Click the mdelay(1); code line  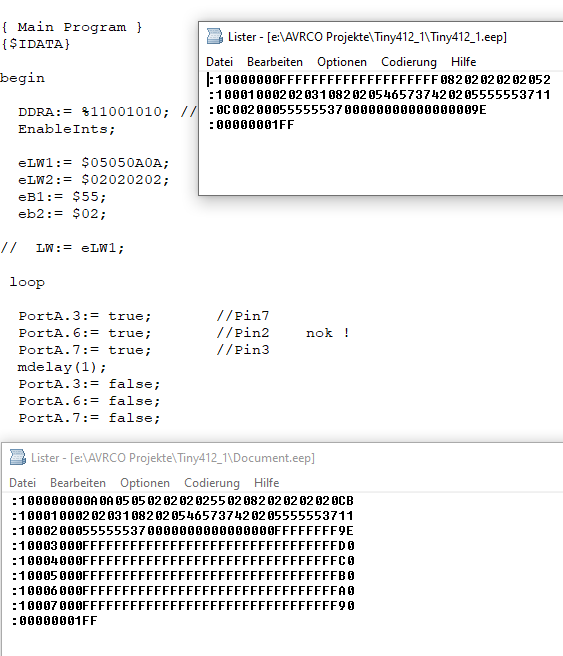pos(62,367)
